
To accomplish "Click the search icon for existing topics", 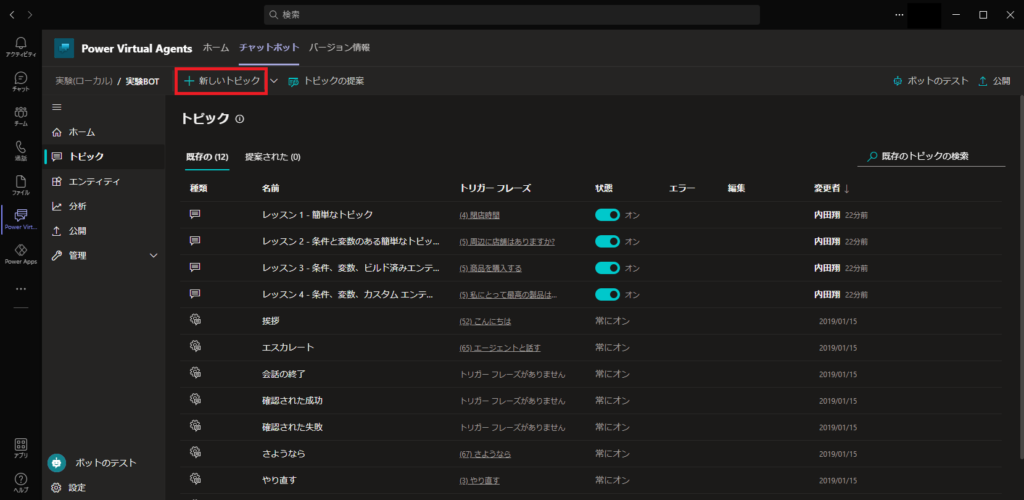I will pos(871,157).
